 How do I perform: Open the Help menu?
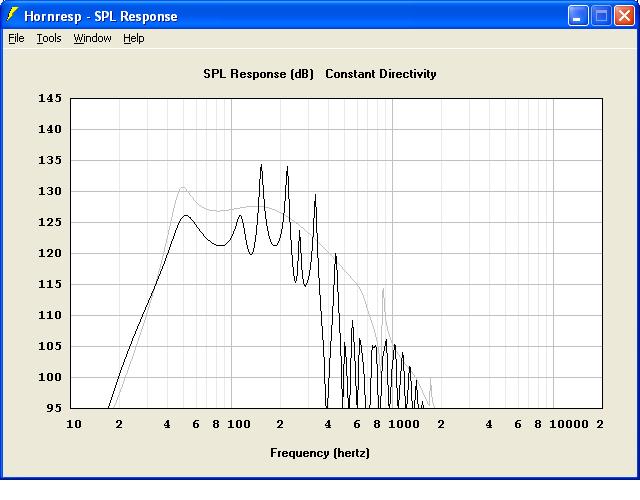click(x=134, y=38)
